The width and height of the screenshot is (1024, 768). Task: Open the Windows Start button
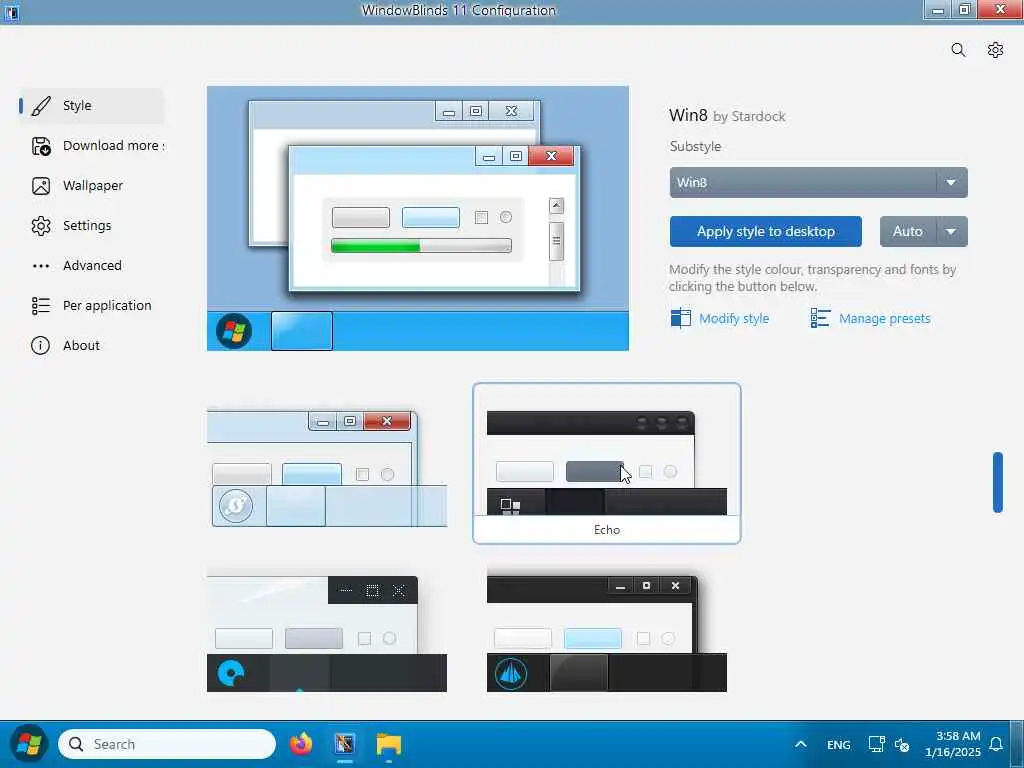[29, 744]
